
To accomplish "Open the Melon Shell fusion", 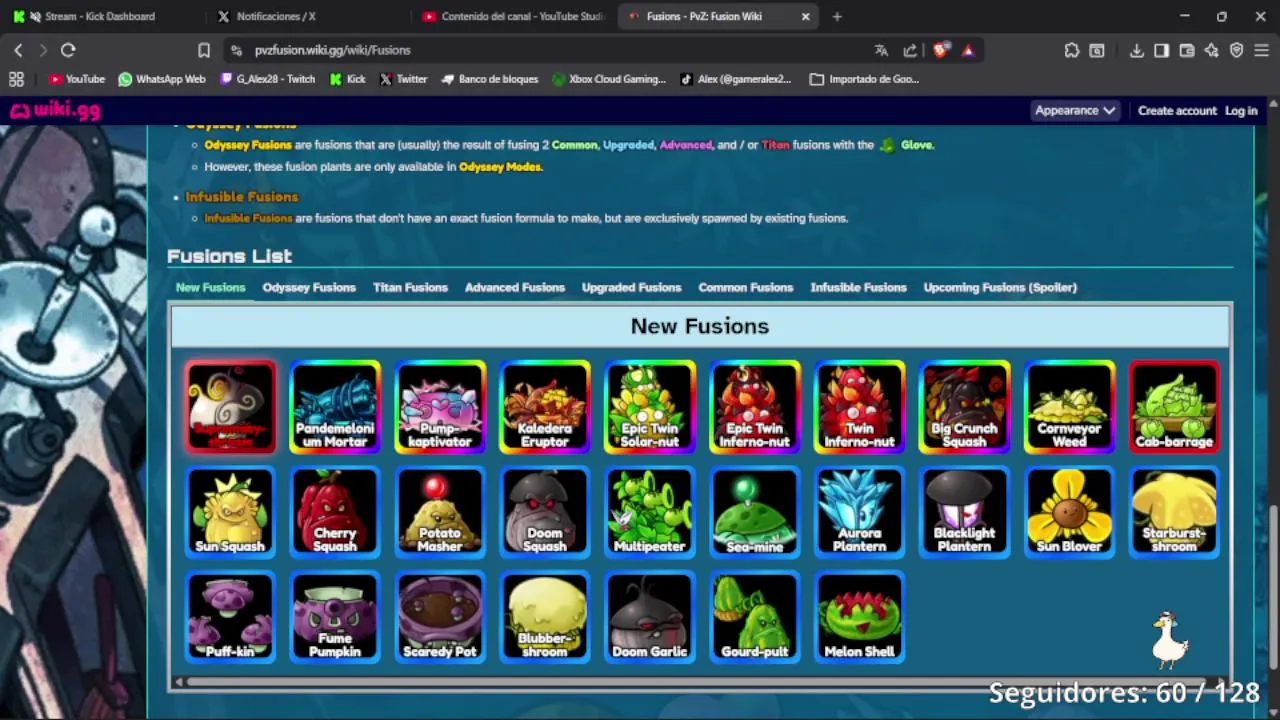I will coord(859,617).
